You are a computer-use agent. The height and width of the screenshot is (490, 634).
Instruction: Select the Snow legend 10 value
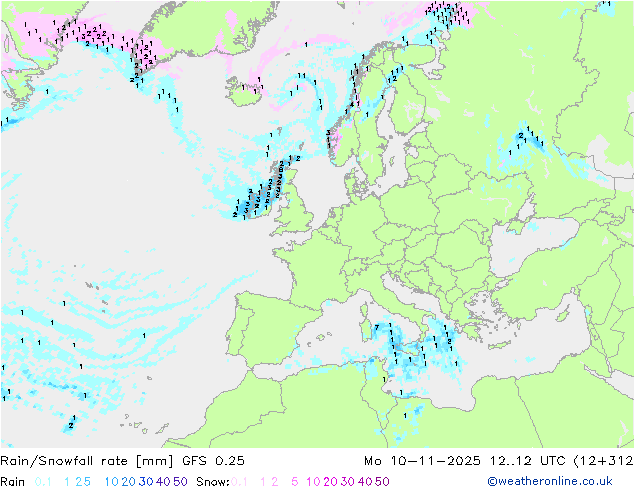click(313, 482)
